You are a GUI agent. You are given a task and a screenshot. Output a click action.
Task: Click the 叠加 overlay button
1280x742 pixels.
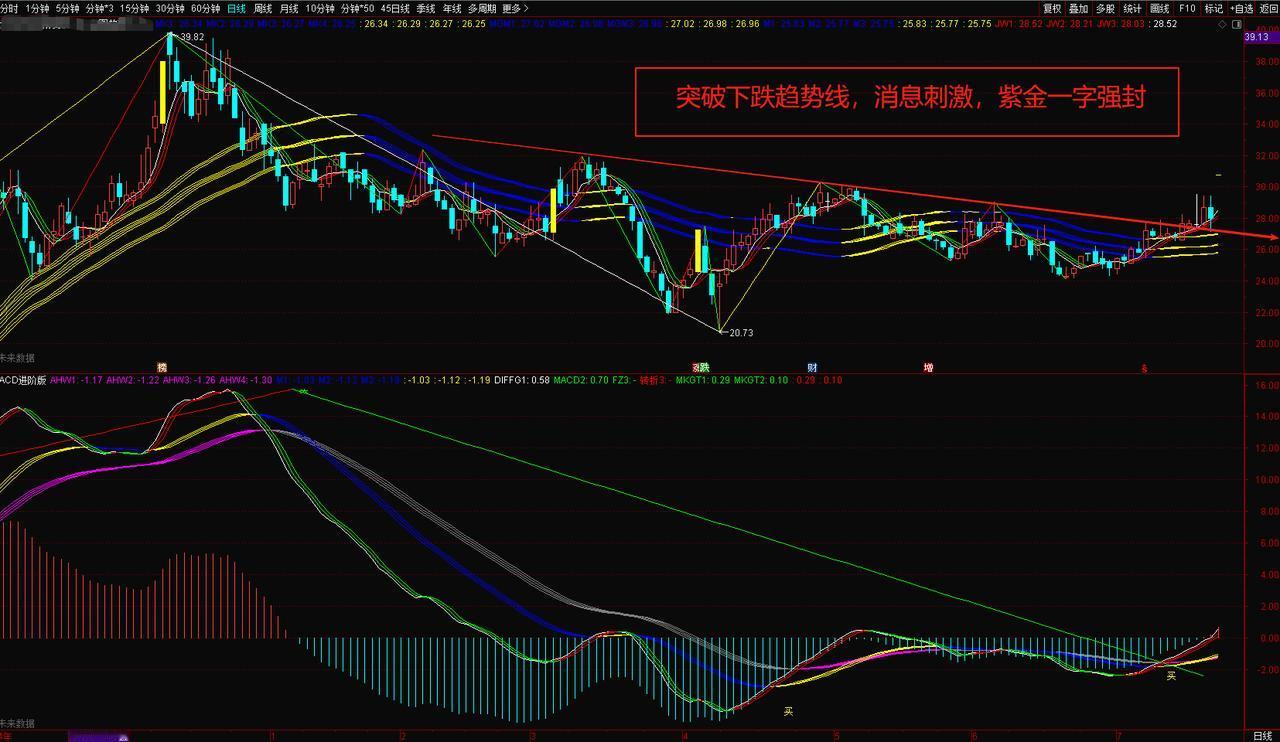tap(1079, 8)
